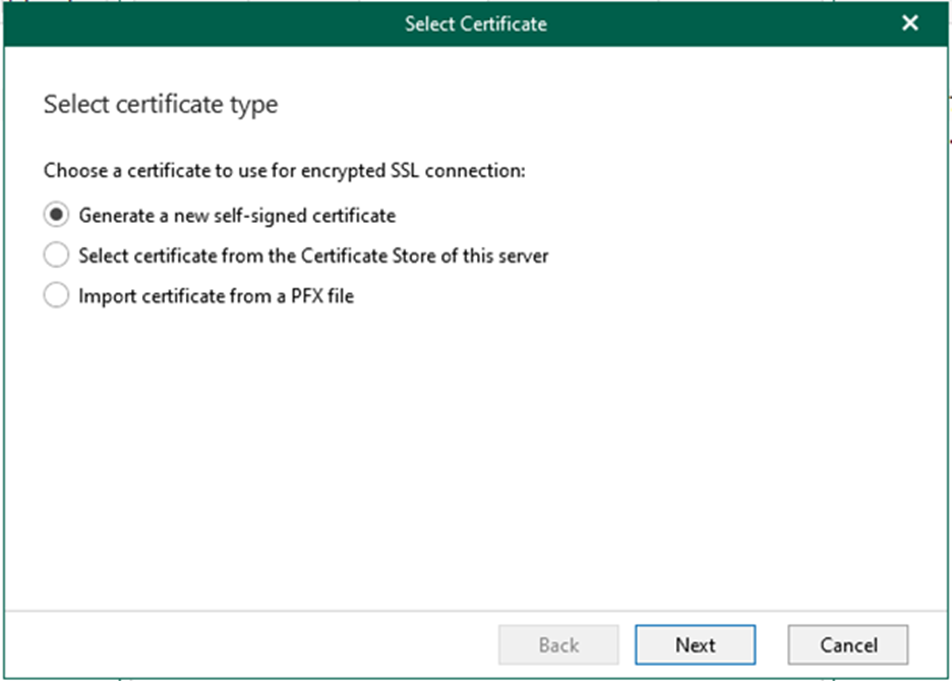952x681 pixels.
Task: Click the blank white area below the radio options
Action: point(475,450)
